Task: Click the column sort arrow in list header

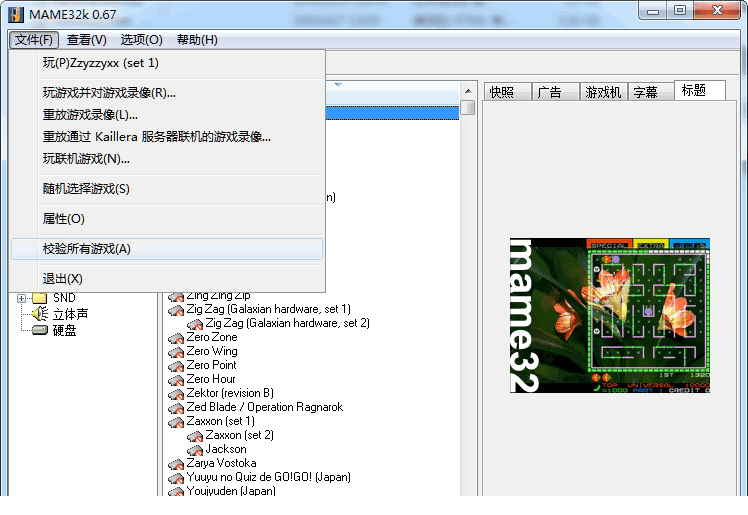Action: coord(338,85)
